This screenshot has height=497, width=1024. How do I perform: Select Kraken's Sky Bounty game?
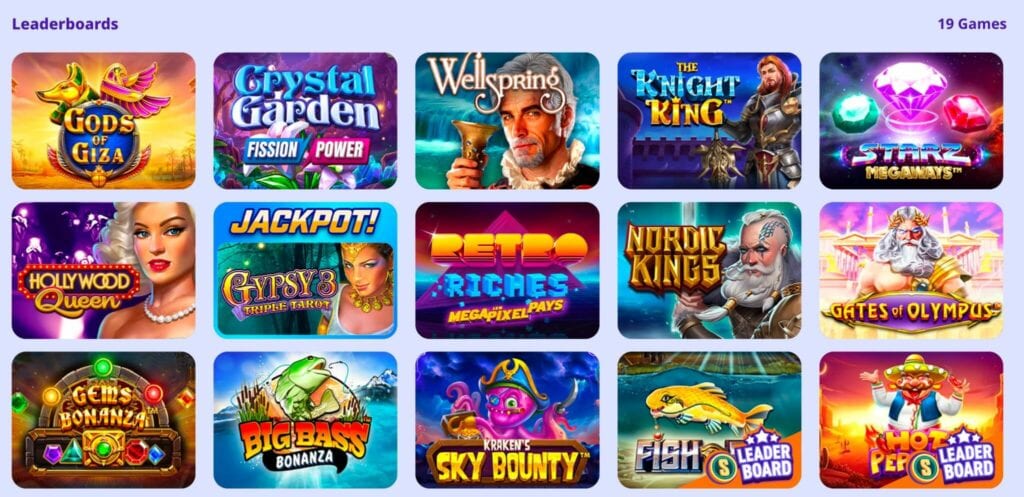[507, 420]
